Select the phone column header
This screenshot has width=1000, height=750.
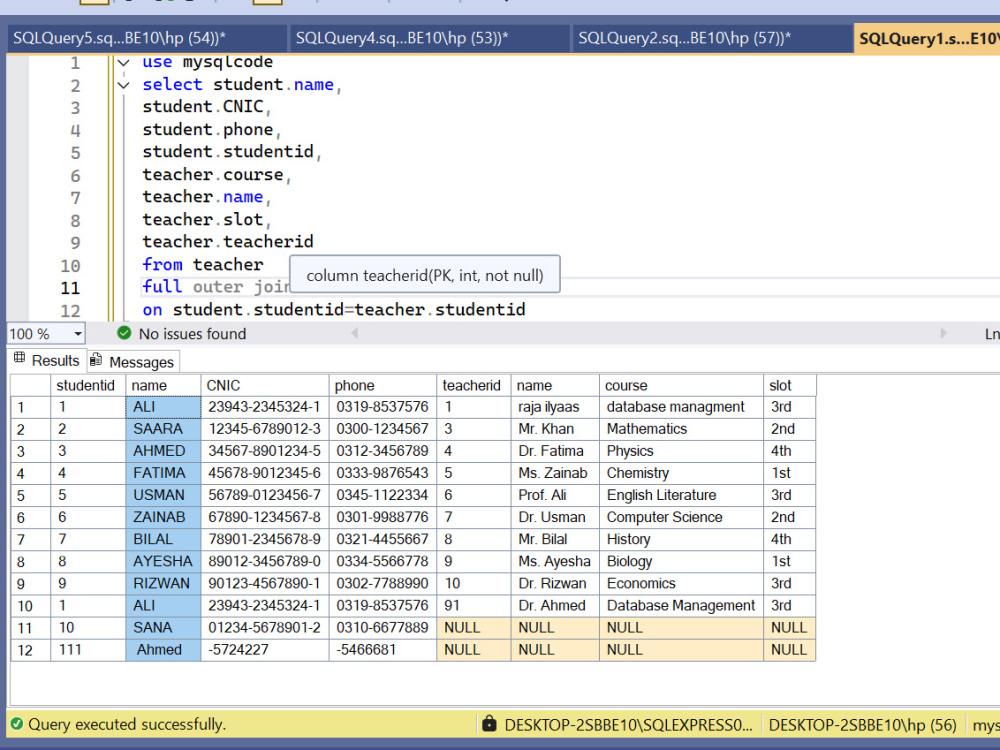click(x=383, y=385)
